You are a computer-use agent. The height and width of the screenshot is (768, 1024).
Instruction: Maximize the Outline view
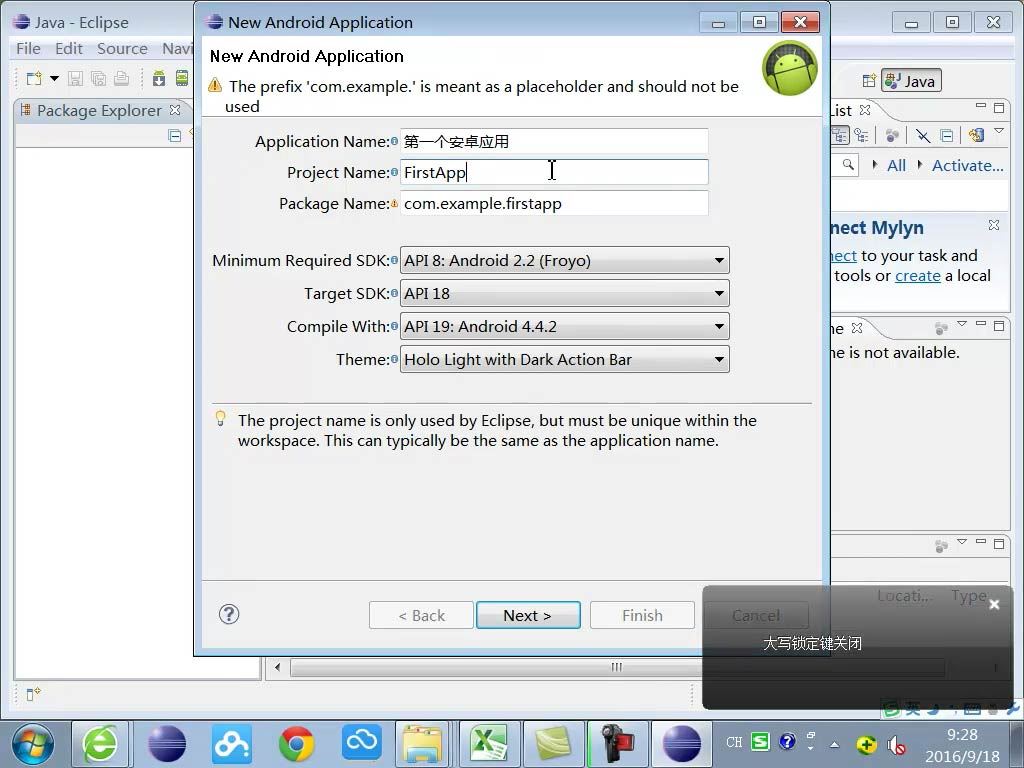(x=999, y=325)
